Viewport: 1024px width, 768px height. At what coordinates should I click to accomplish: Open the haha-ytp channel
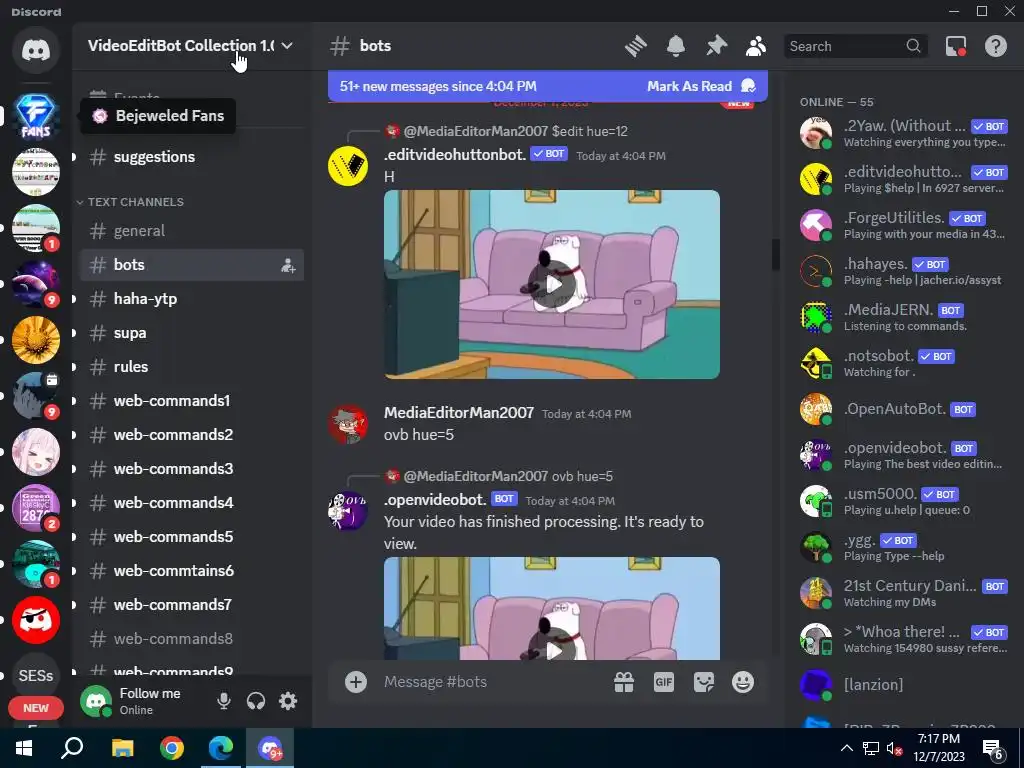[192, 298]
